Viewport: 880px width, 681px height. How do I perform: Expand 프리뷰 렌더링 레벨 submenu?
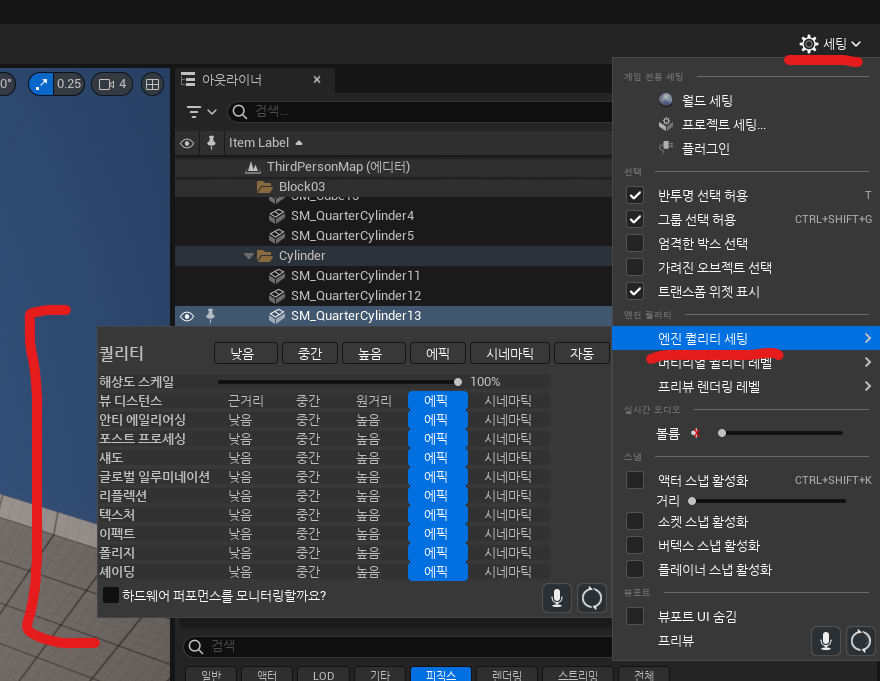[x=746, y=387]
